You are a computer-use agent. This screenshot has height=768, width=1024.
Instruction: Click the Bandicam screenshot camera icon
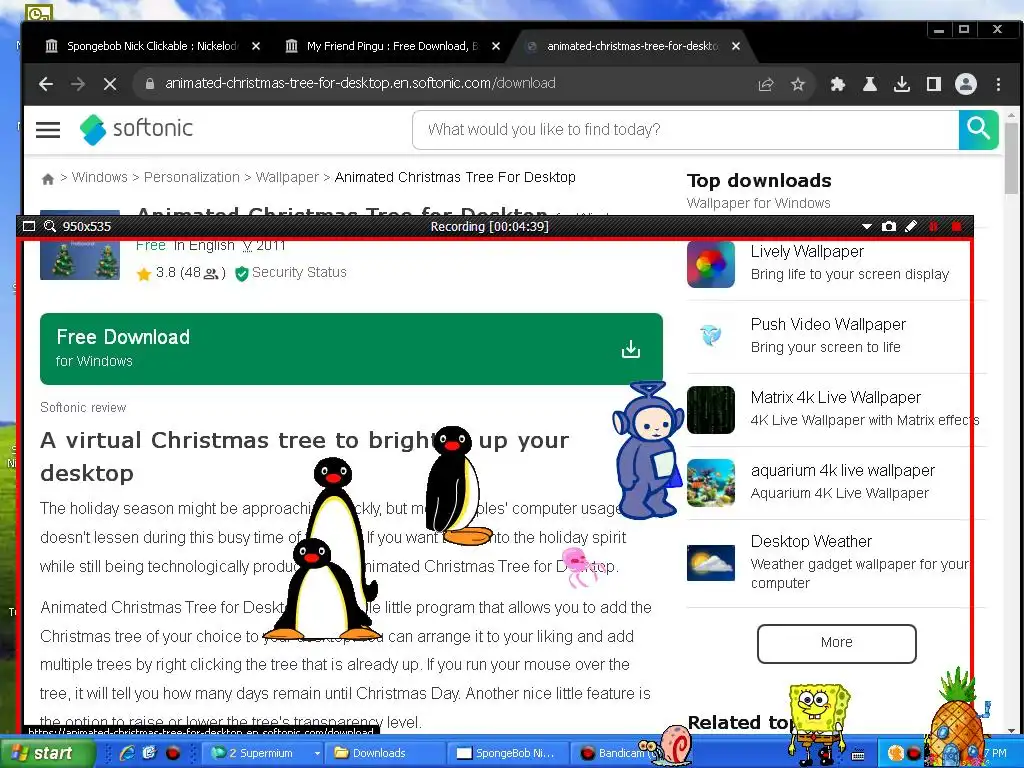point(888,226)
